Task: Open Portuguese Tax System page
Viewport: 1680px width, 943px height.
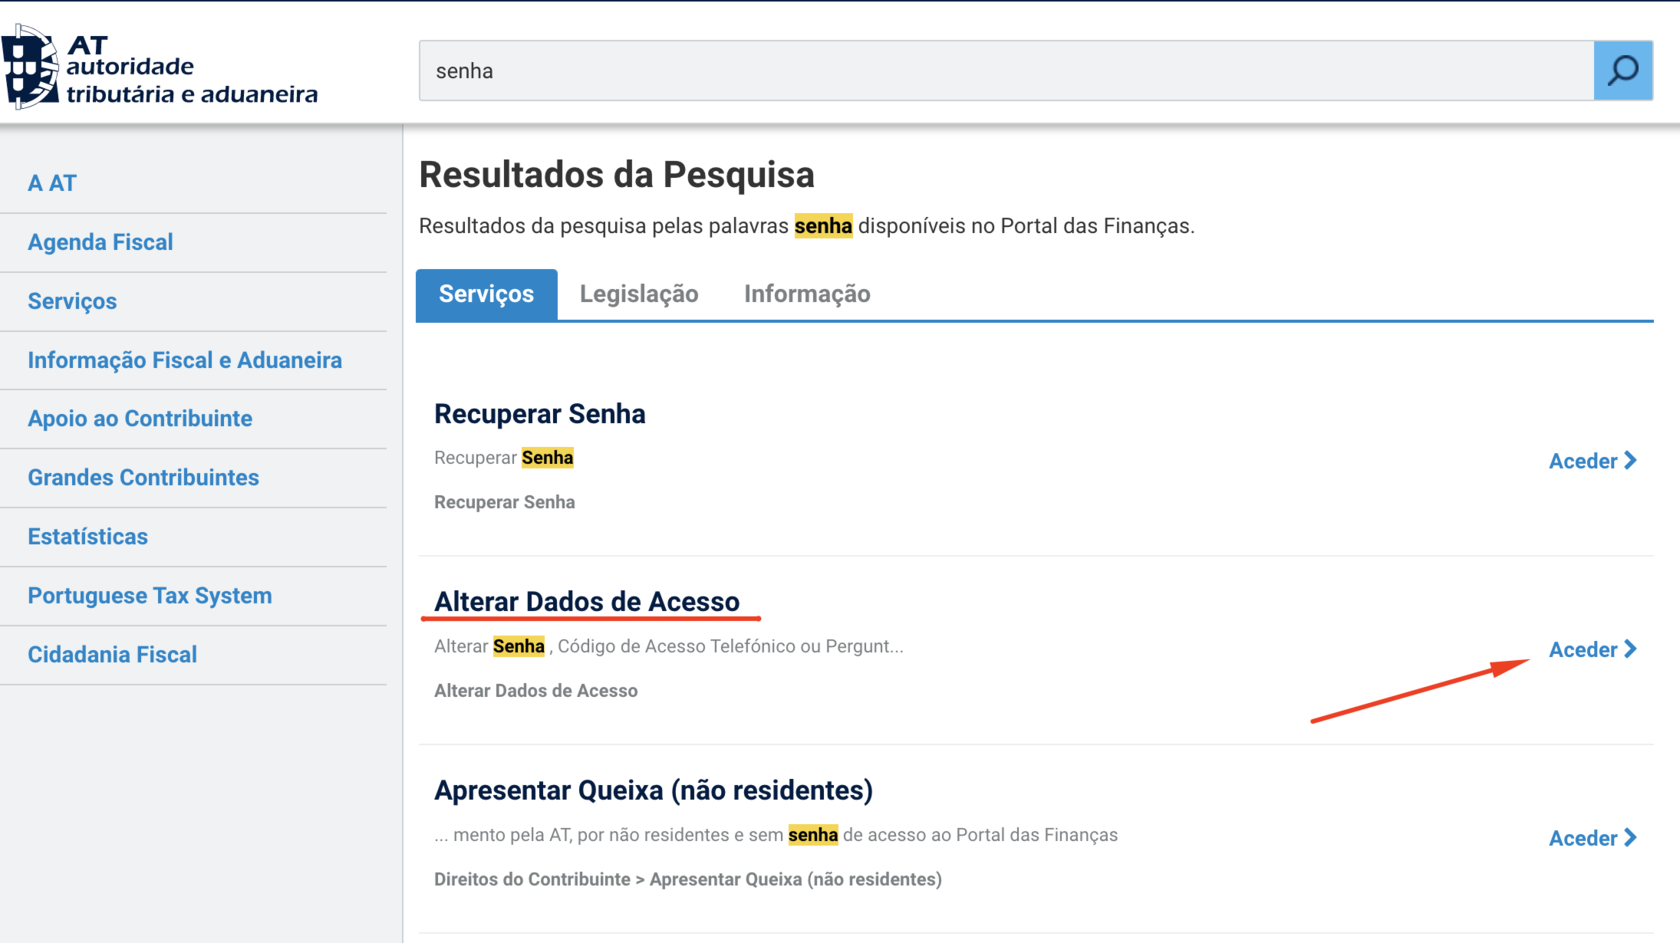Action: [150, 595]
